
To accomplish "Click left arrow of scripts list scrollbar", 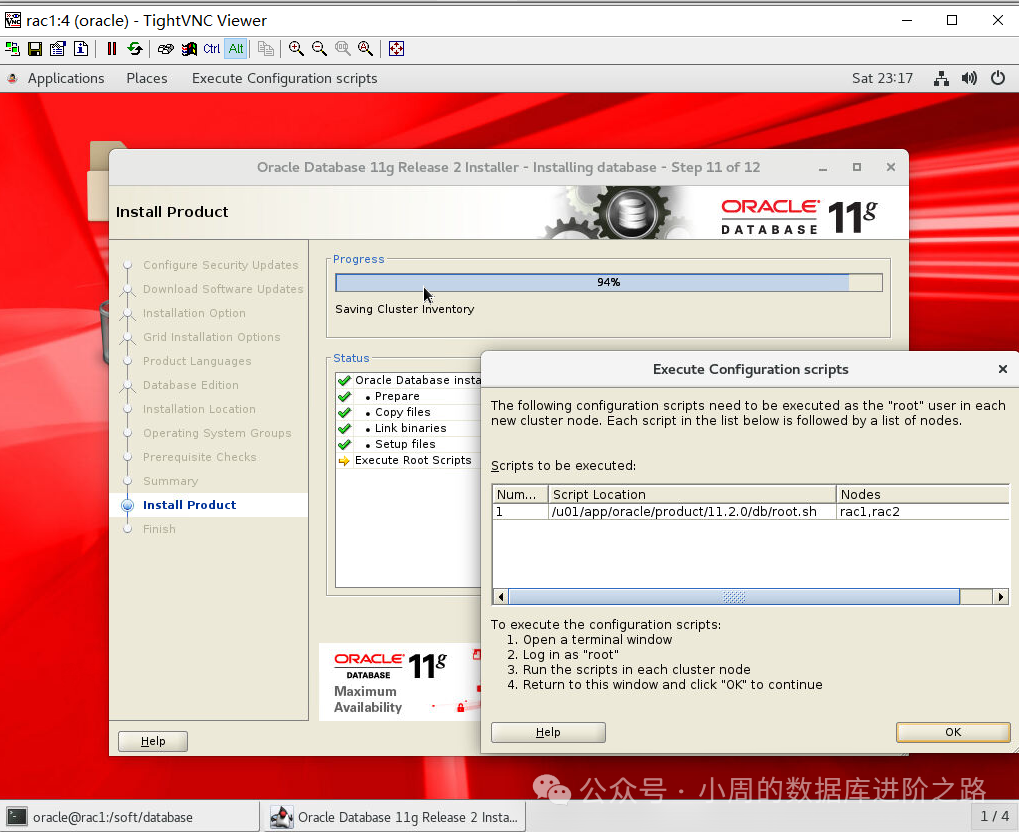I will (x=500, y=596).
